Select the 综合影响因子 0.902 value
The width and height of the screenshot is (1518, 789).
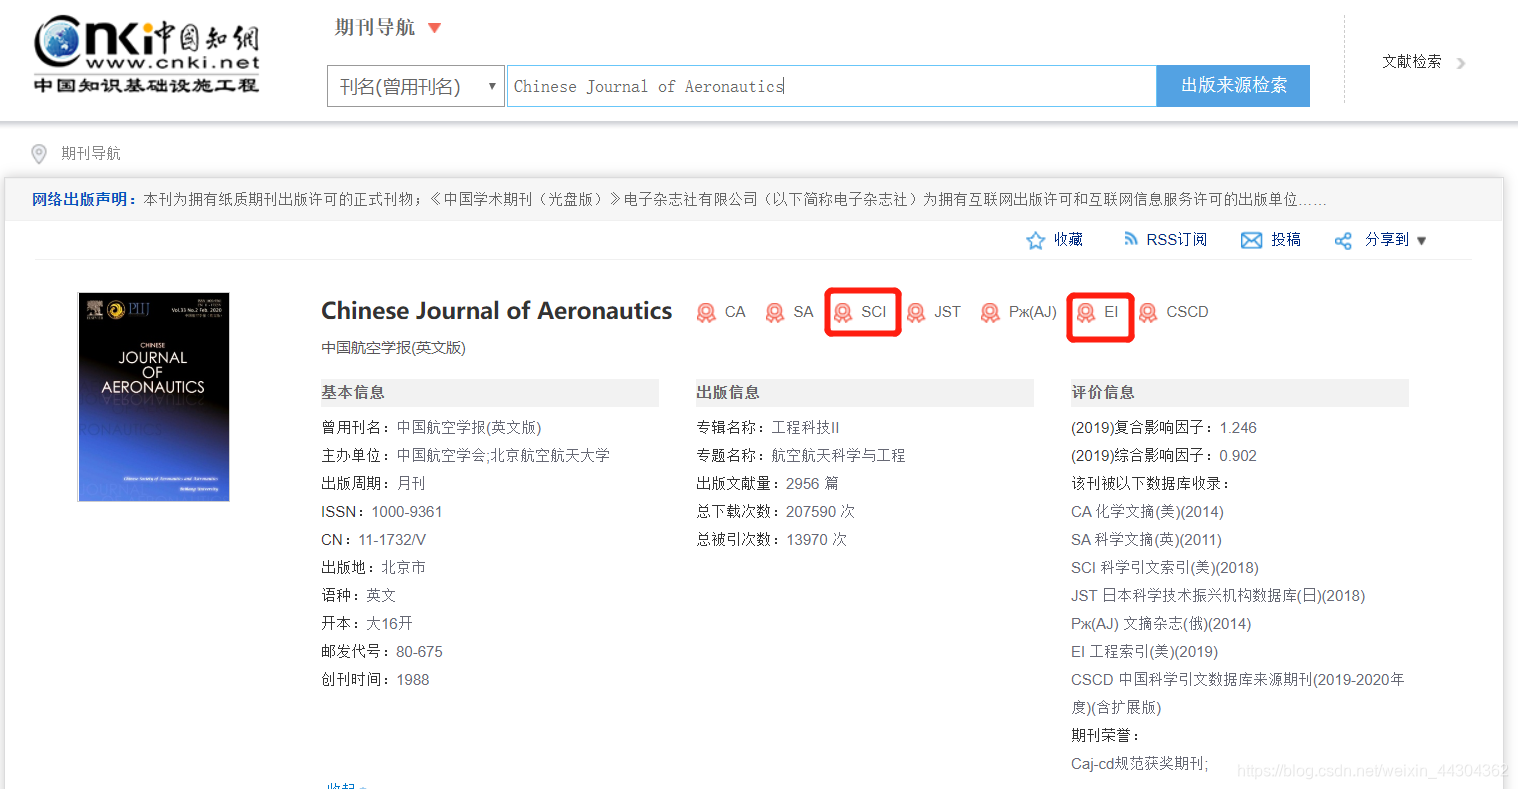(1238, 456)
